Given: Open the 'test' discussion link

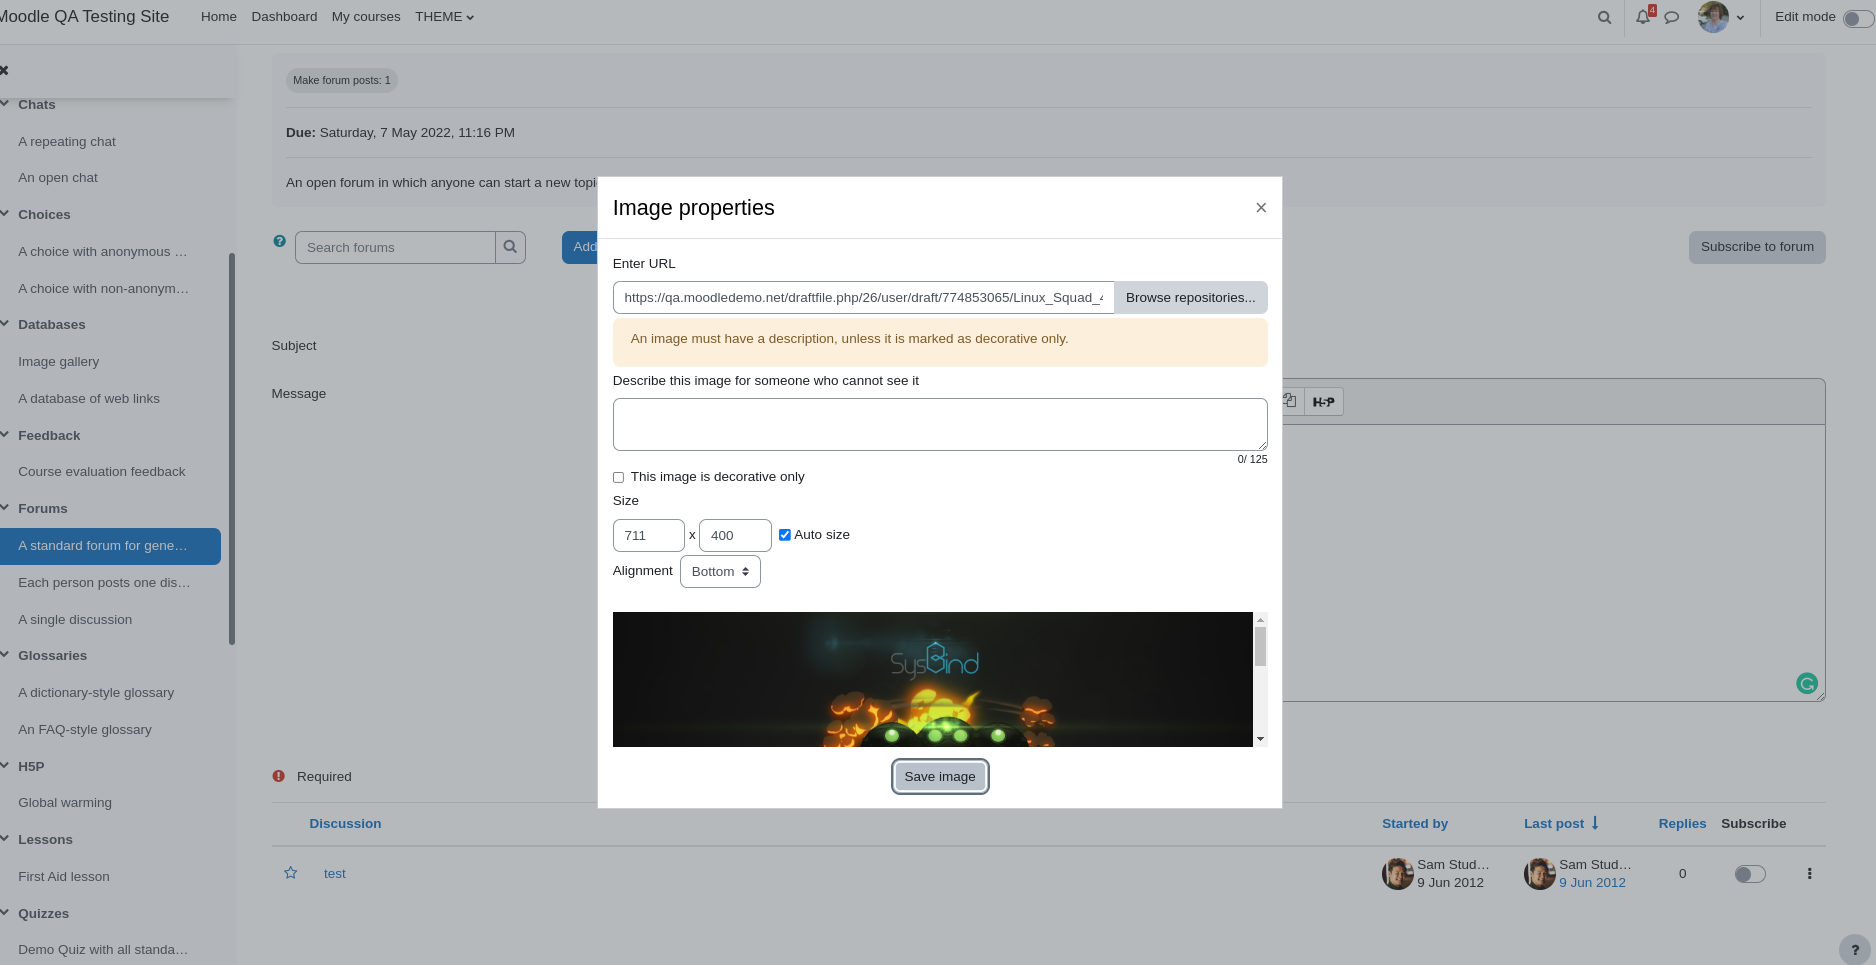Looking at the screenshot, I should point(335,873).
